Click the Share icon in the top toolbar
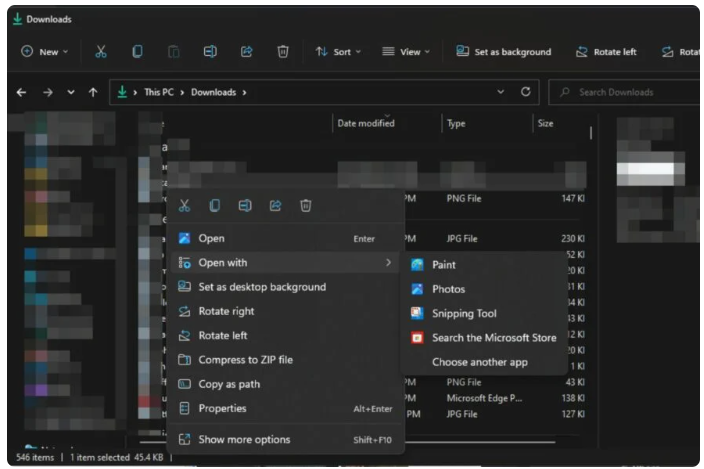 click(246, 52)
